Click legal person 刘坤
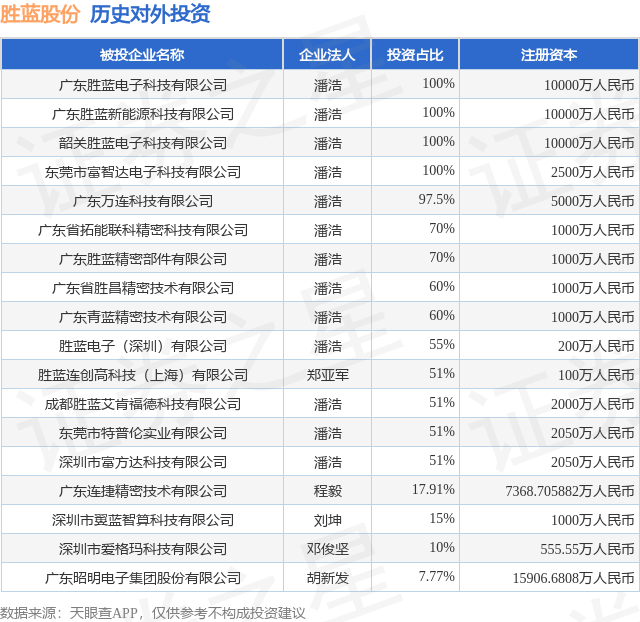The height and width of the screenshot is (622, 640). click(x=327, y=520)
